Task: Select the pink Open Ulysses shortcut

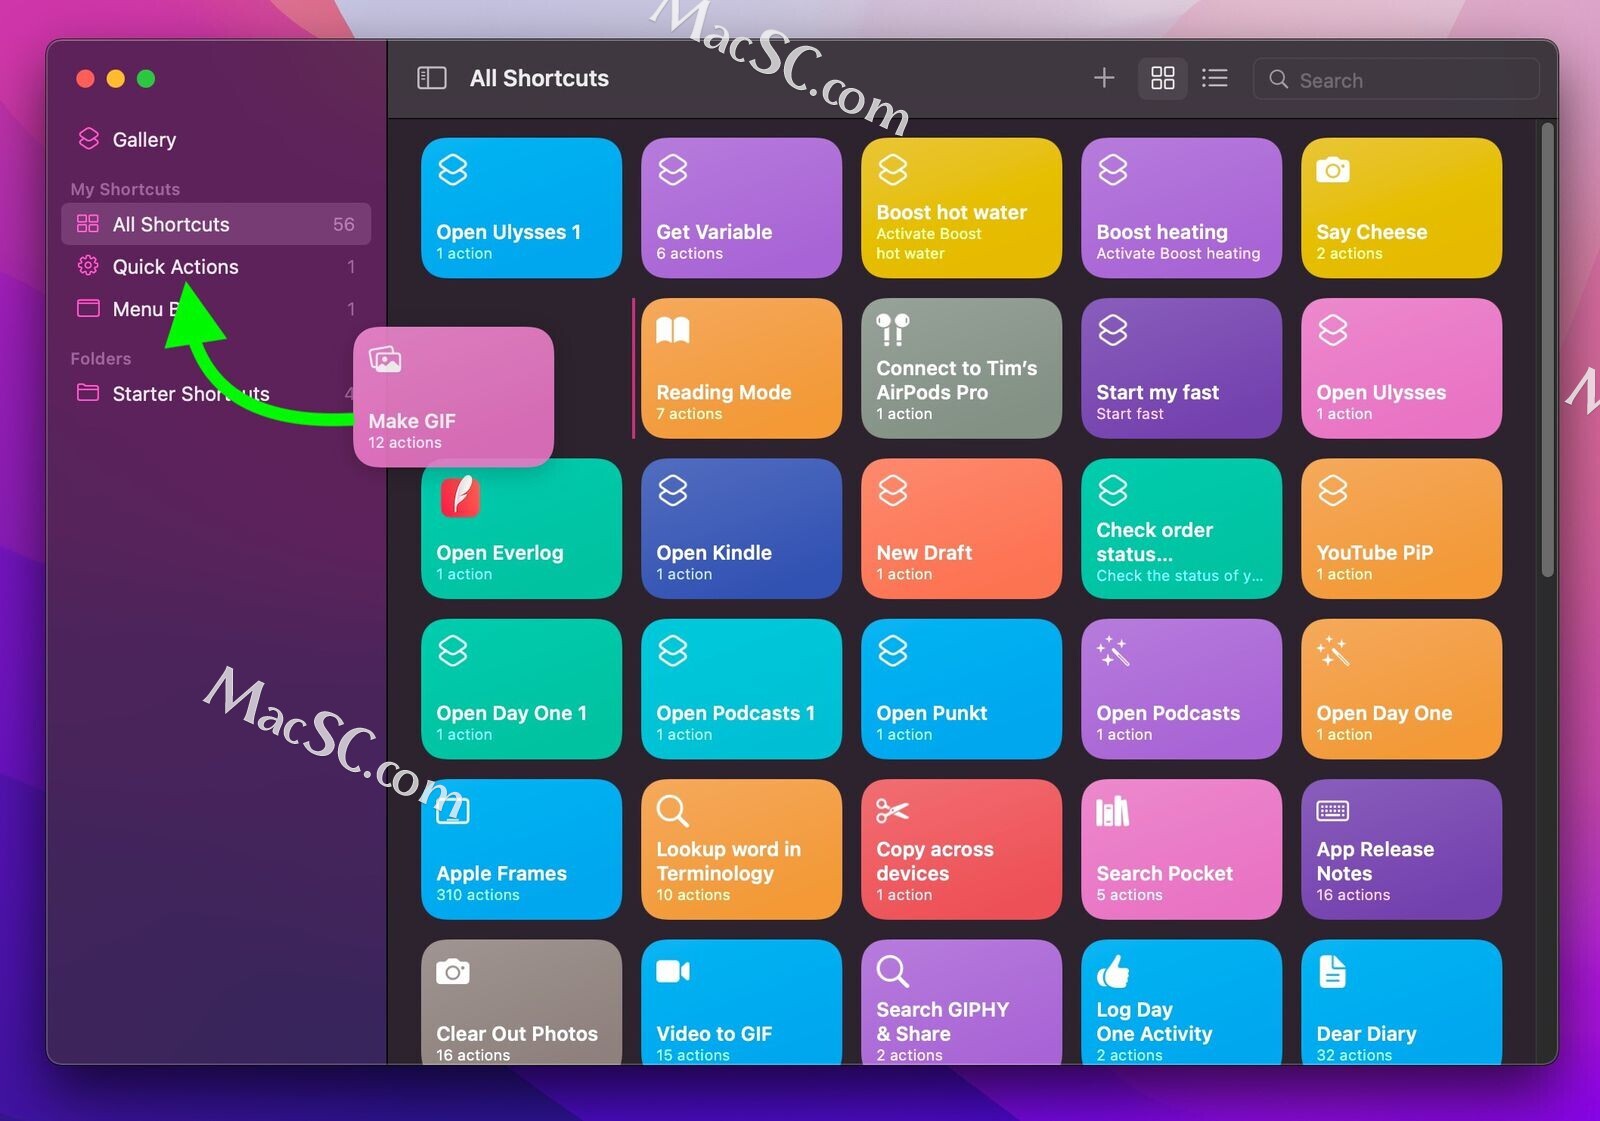Action: coord(1401,368)
